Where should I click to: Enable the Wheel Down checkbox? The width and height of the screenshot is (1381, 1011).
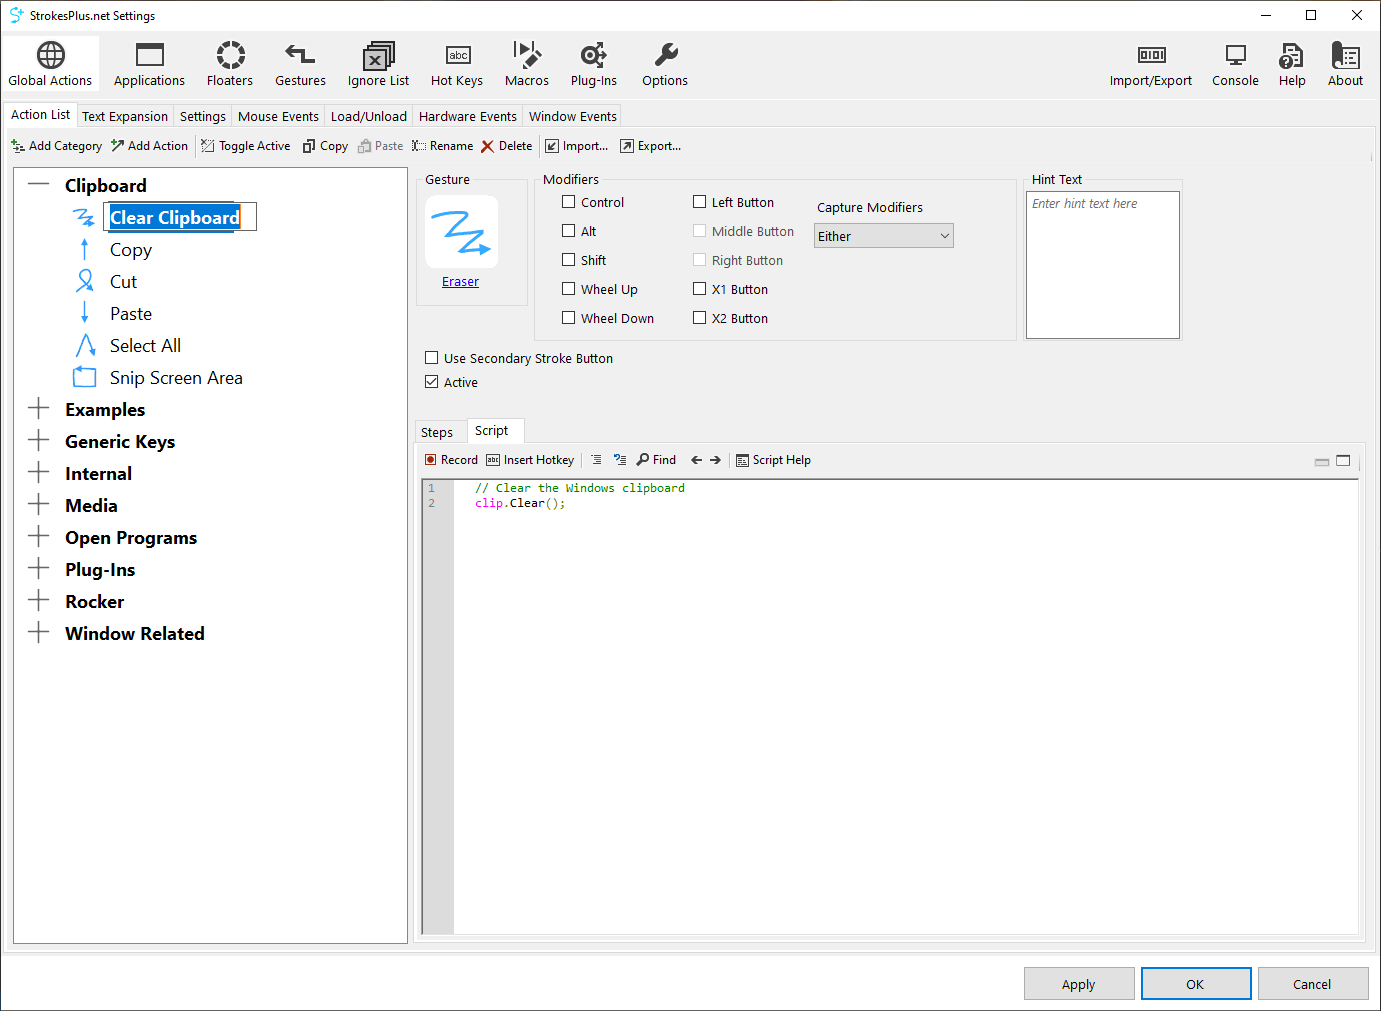tap(568, 318)
